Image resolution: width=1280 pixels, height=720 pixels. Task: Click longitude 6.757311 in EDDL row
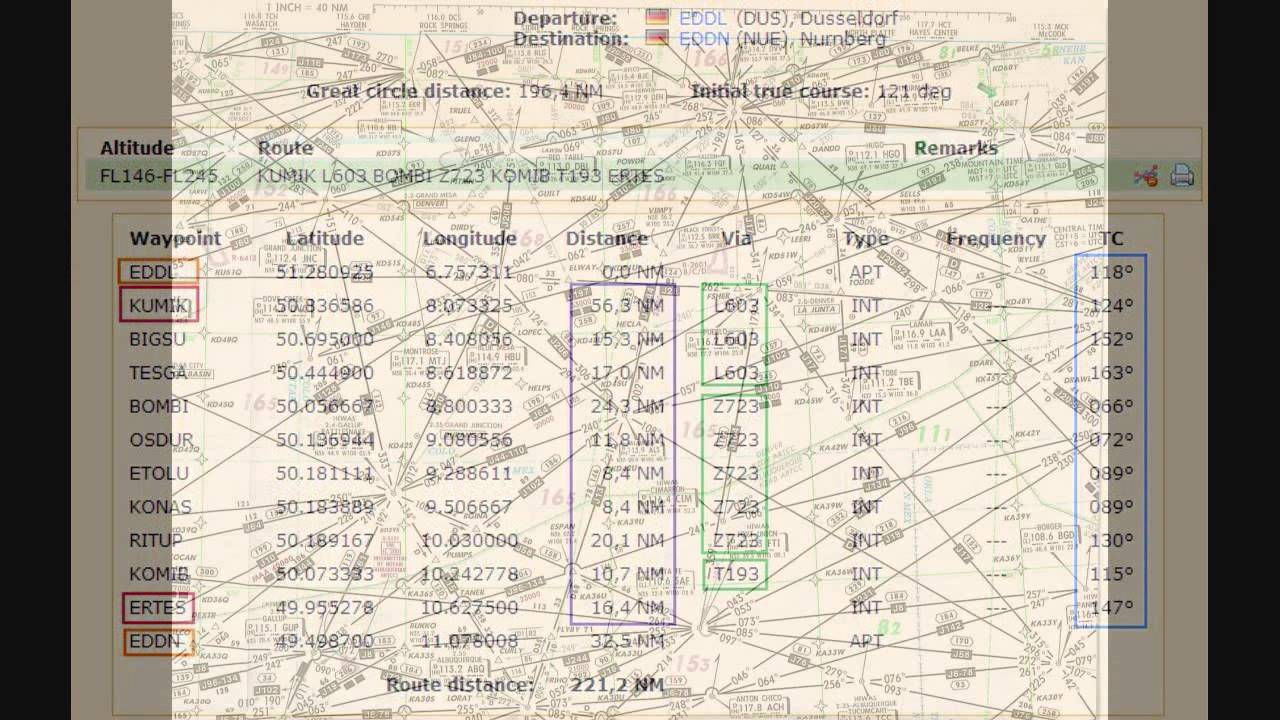pos(469,272)
